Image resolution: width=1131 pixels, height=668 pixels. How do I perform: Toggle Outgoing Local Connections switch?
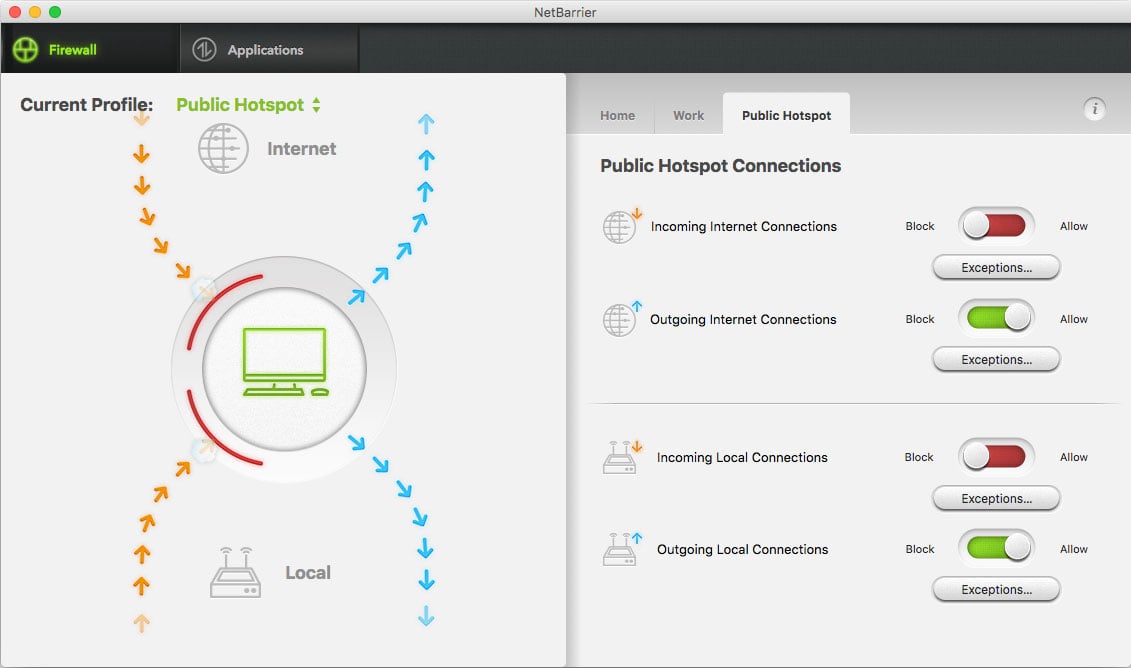[996, 548]
